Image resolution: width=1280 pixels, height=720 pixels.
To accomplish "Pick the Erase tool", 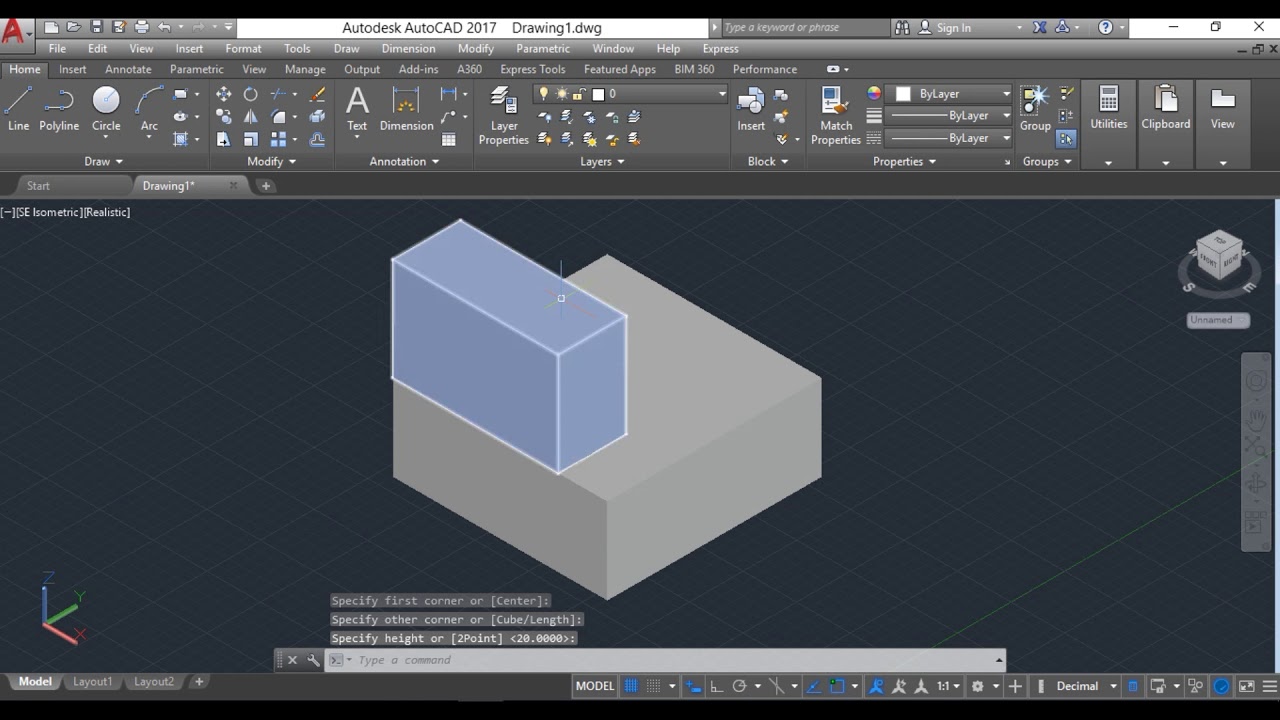I will [318, 94].
